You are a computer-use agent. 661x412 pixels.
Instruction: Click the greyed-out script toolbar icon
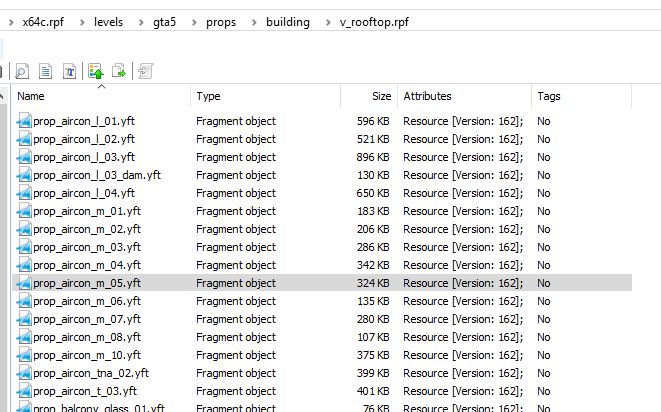146,71
